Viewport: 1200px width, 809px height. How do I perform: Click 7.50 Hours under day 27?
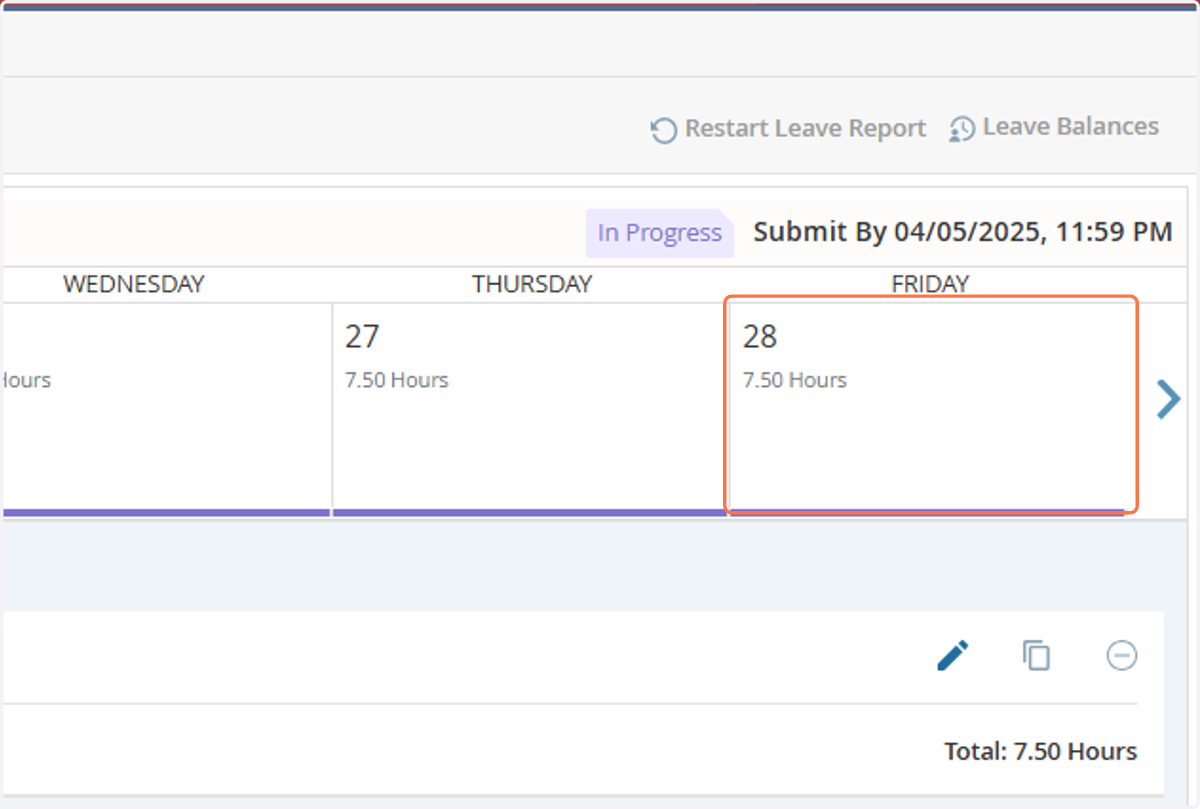397,380
